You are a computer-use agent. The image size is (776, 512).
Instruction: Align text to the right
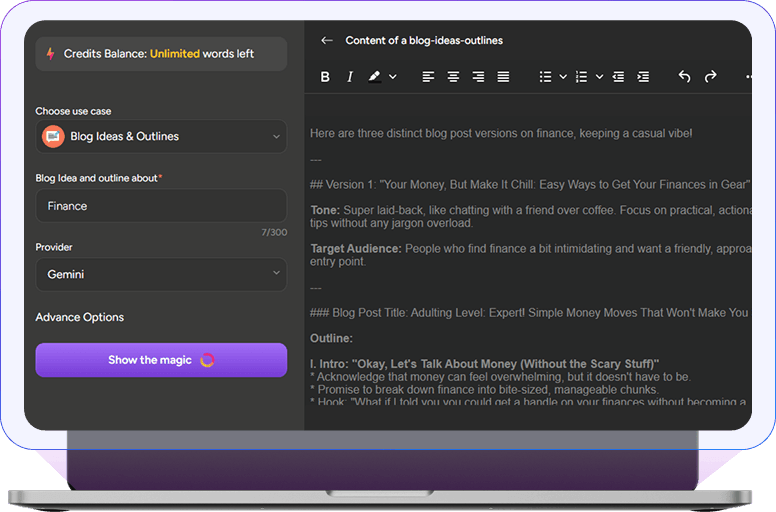click(x=478, y=77)
